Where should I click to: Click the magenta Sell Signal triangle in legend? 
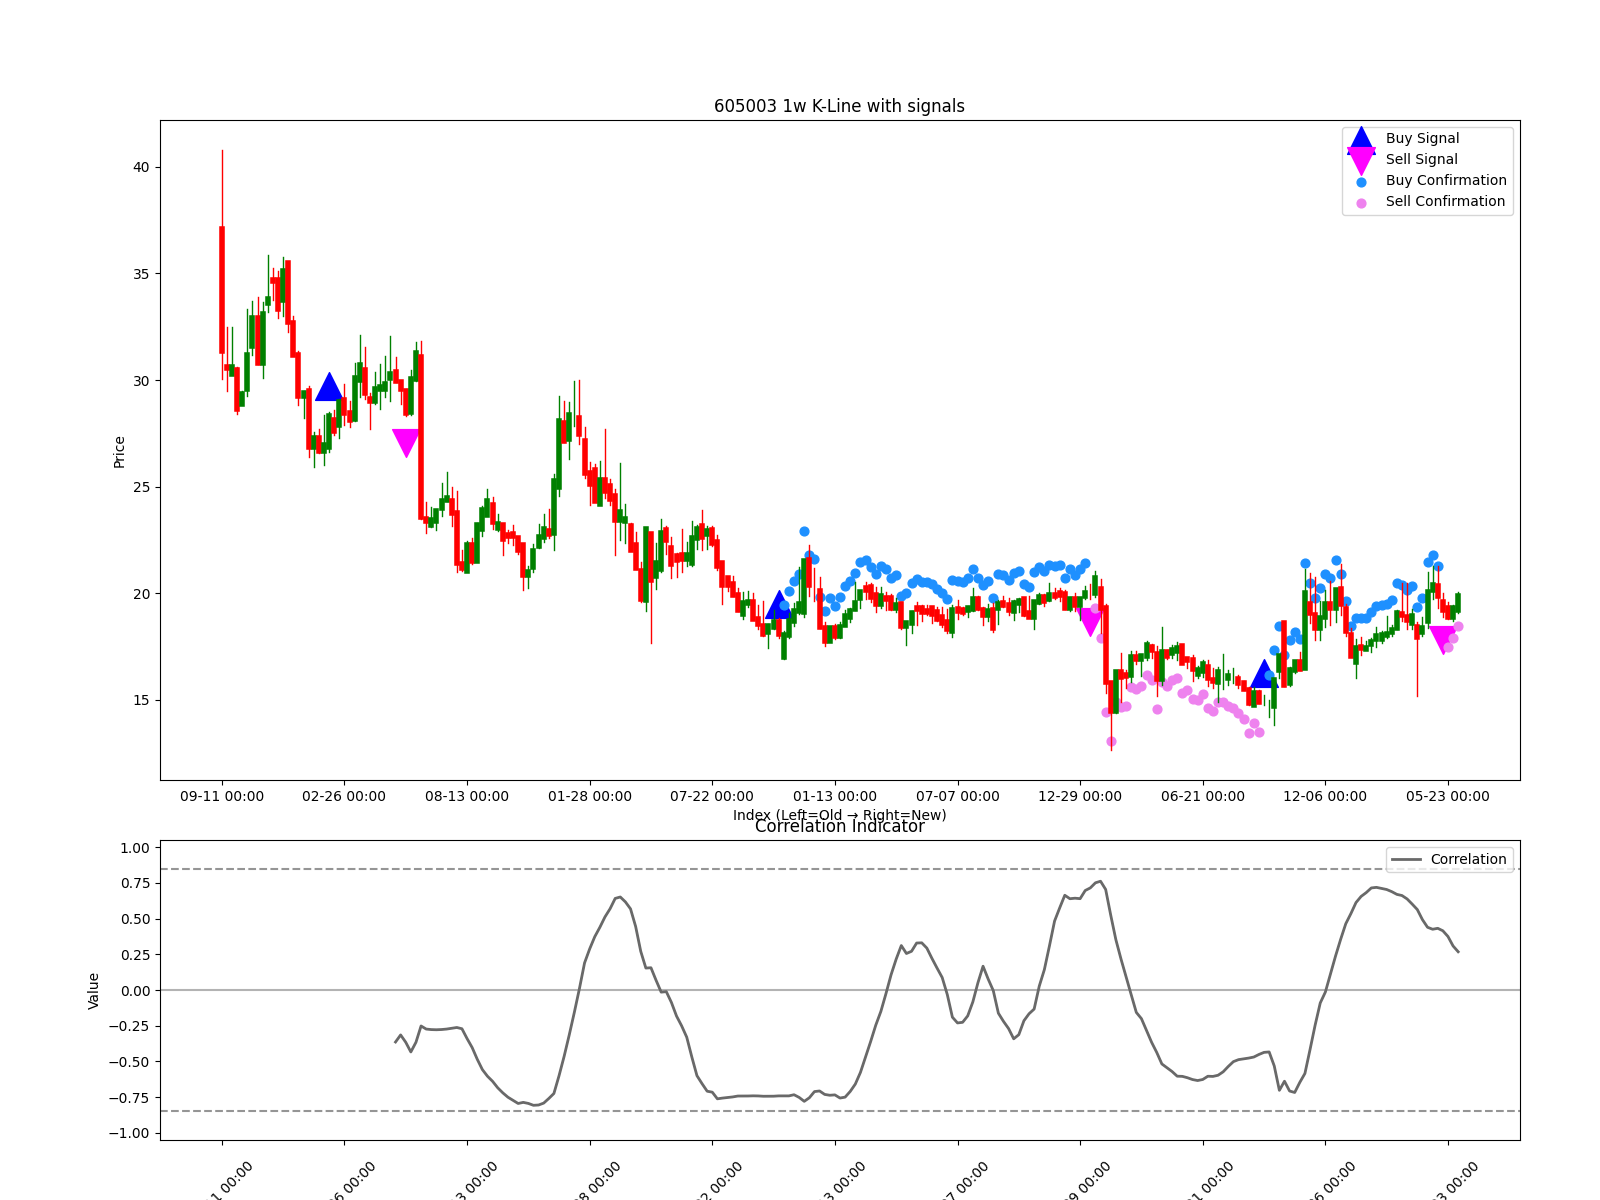tap(1361, 161)
